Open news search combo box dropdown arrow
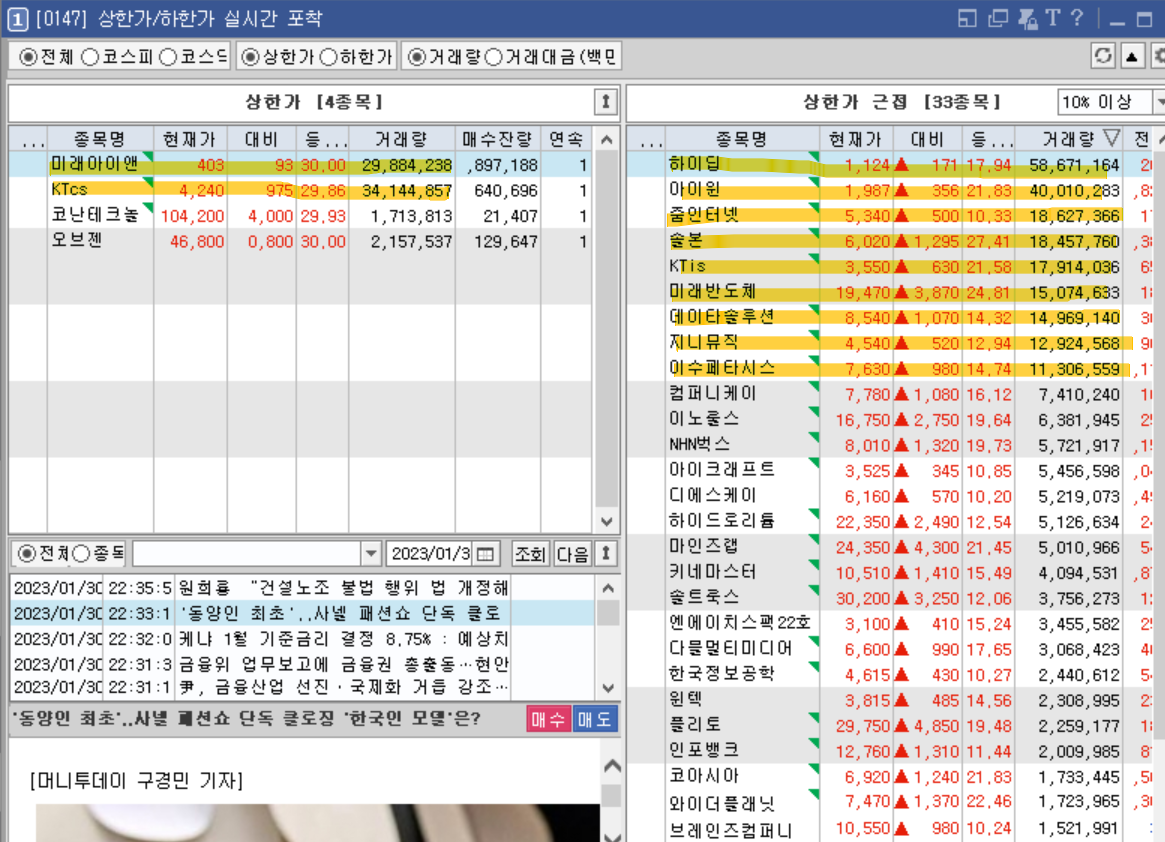Viewport: 1165px width, 842px height. (x=371, y=554)
